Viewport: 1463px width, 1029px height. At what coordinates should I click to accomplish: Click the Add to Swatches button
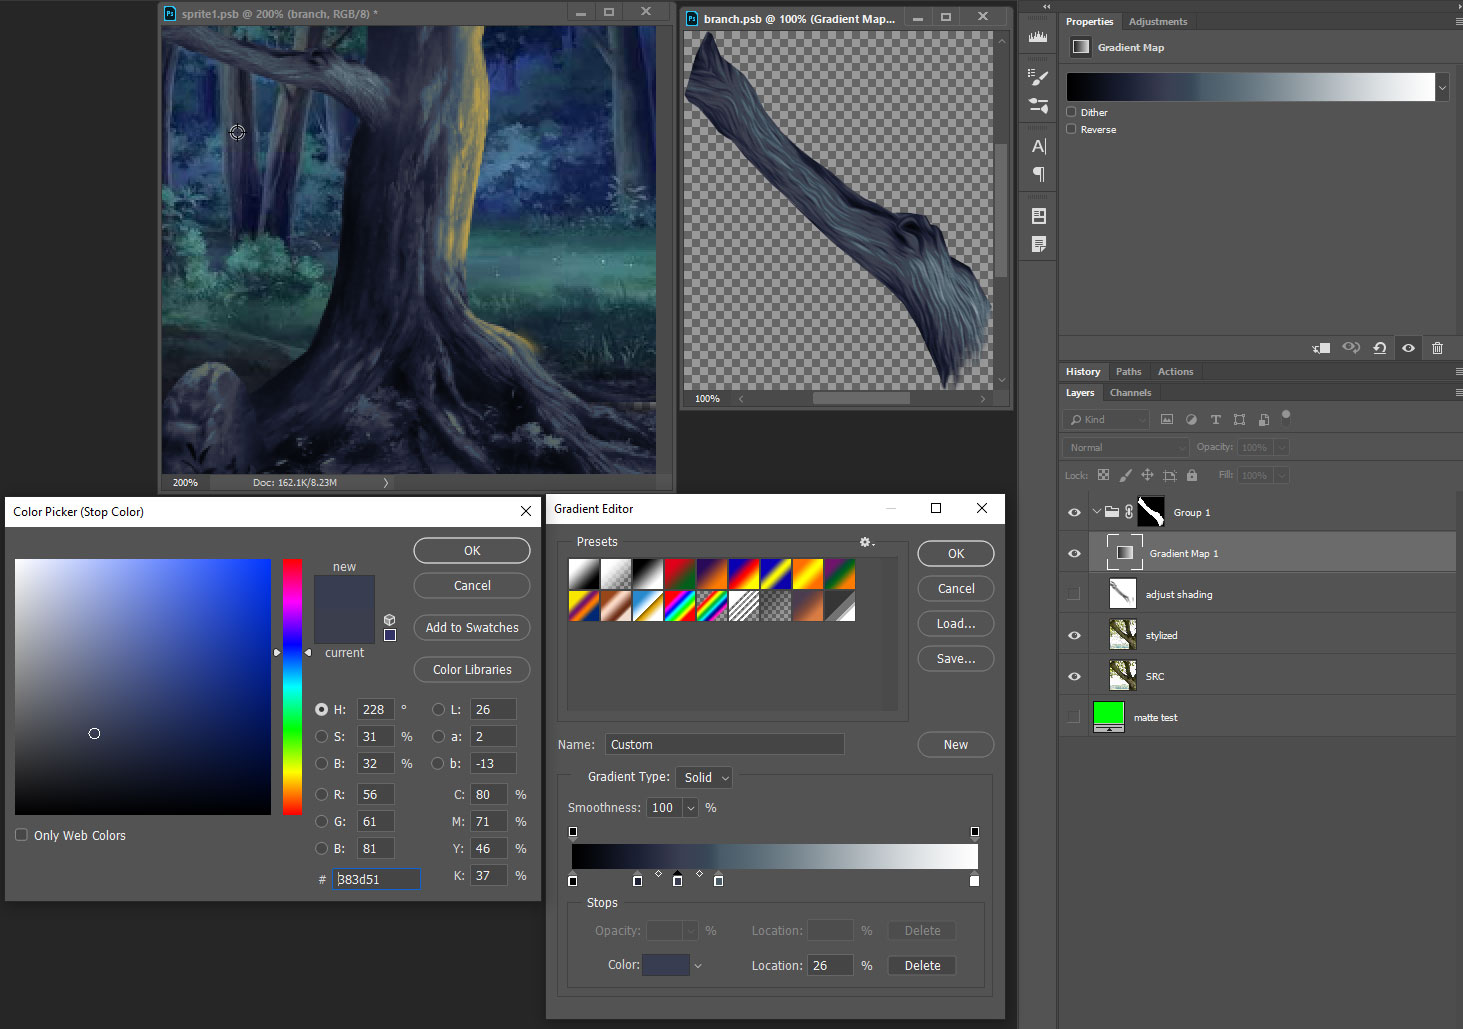(472, 627)
